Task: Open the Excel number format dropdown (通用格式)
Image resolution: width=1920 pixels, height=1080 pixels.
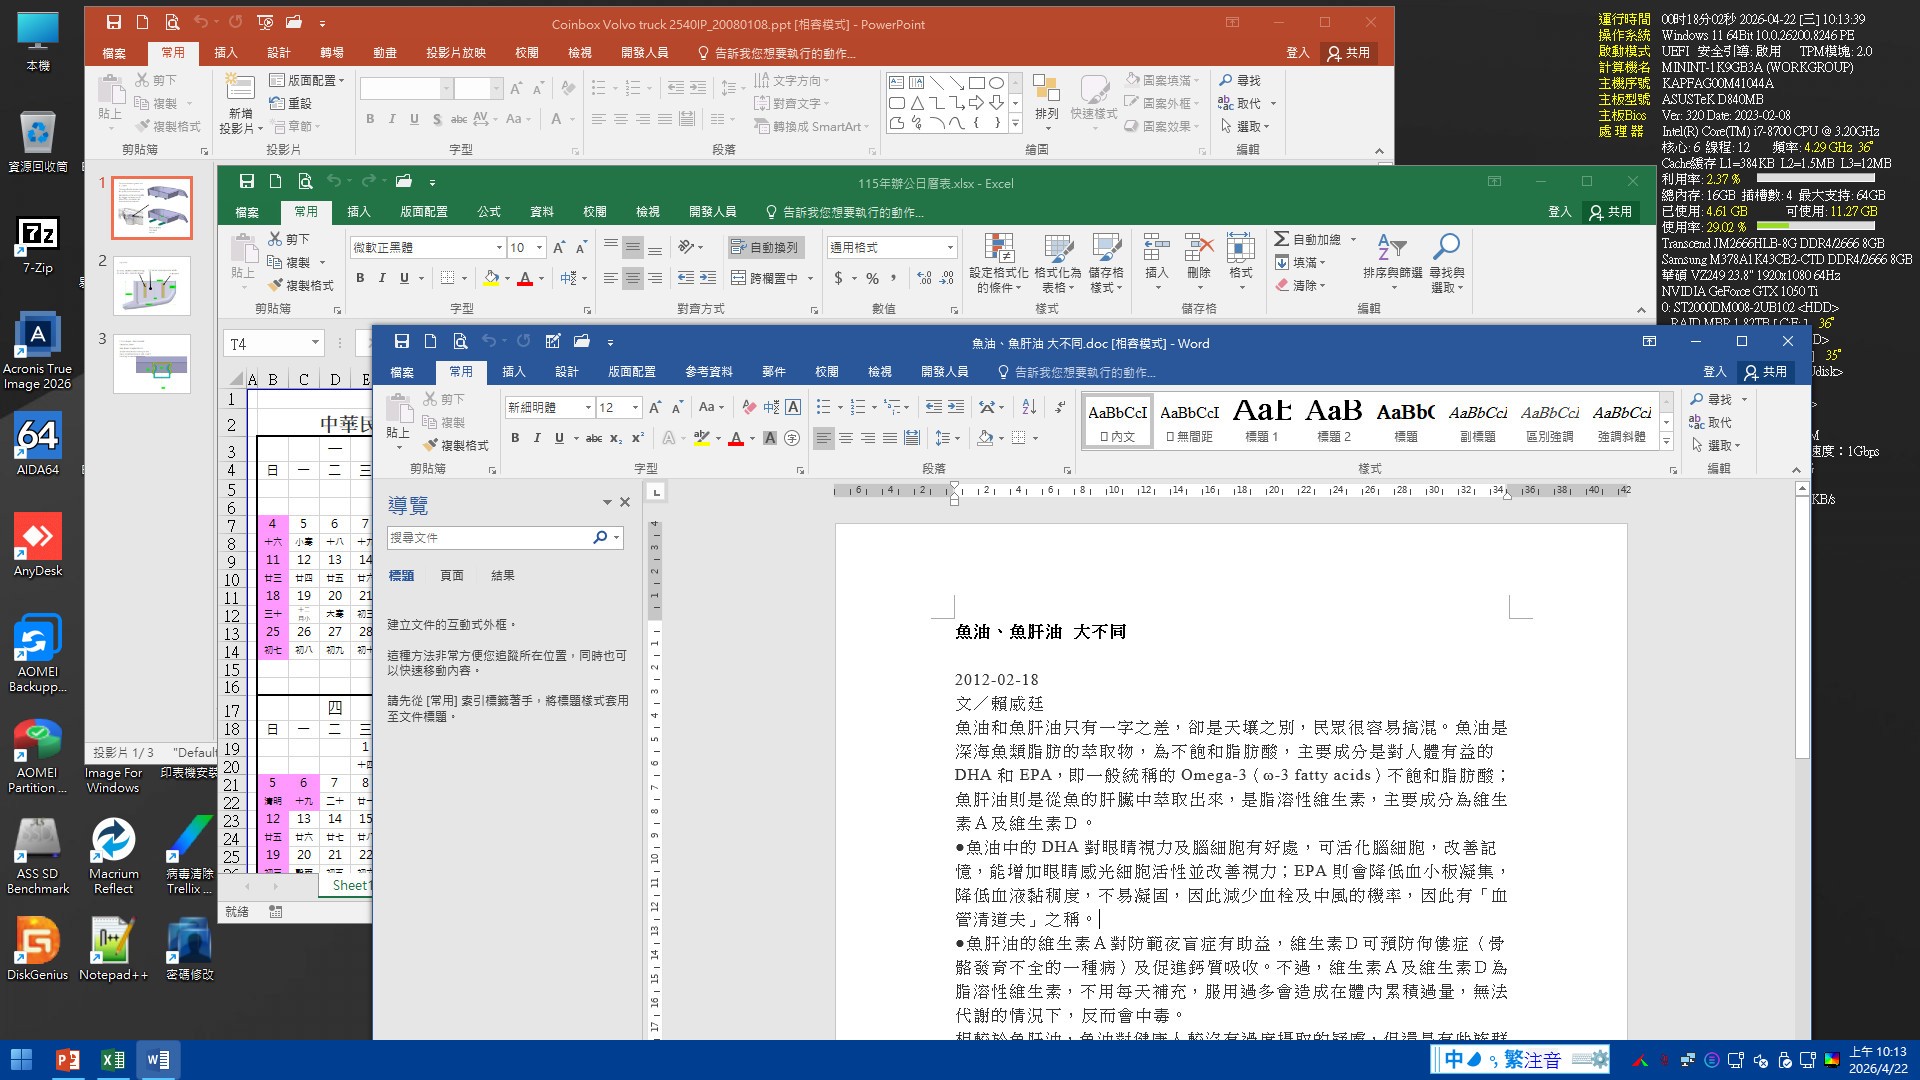Action: pos(950,247)
